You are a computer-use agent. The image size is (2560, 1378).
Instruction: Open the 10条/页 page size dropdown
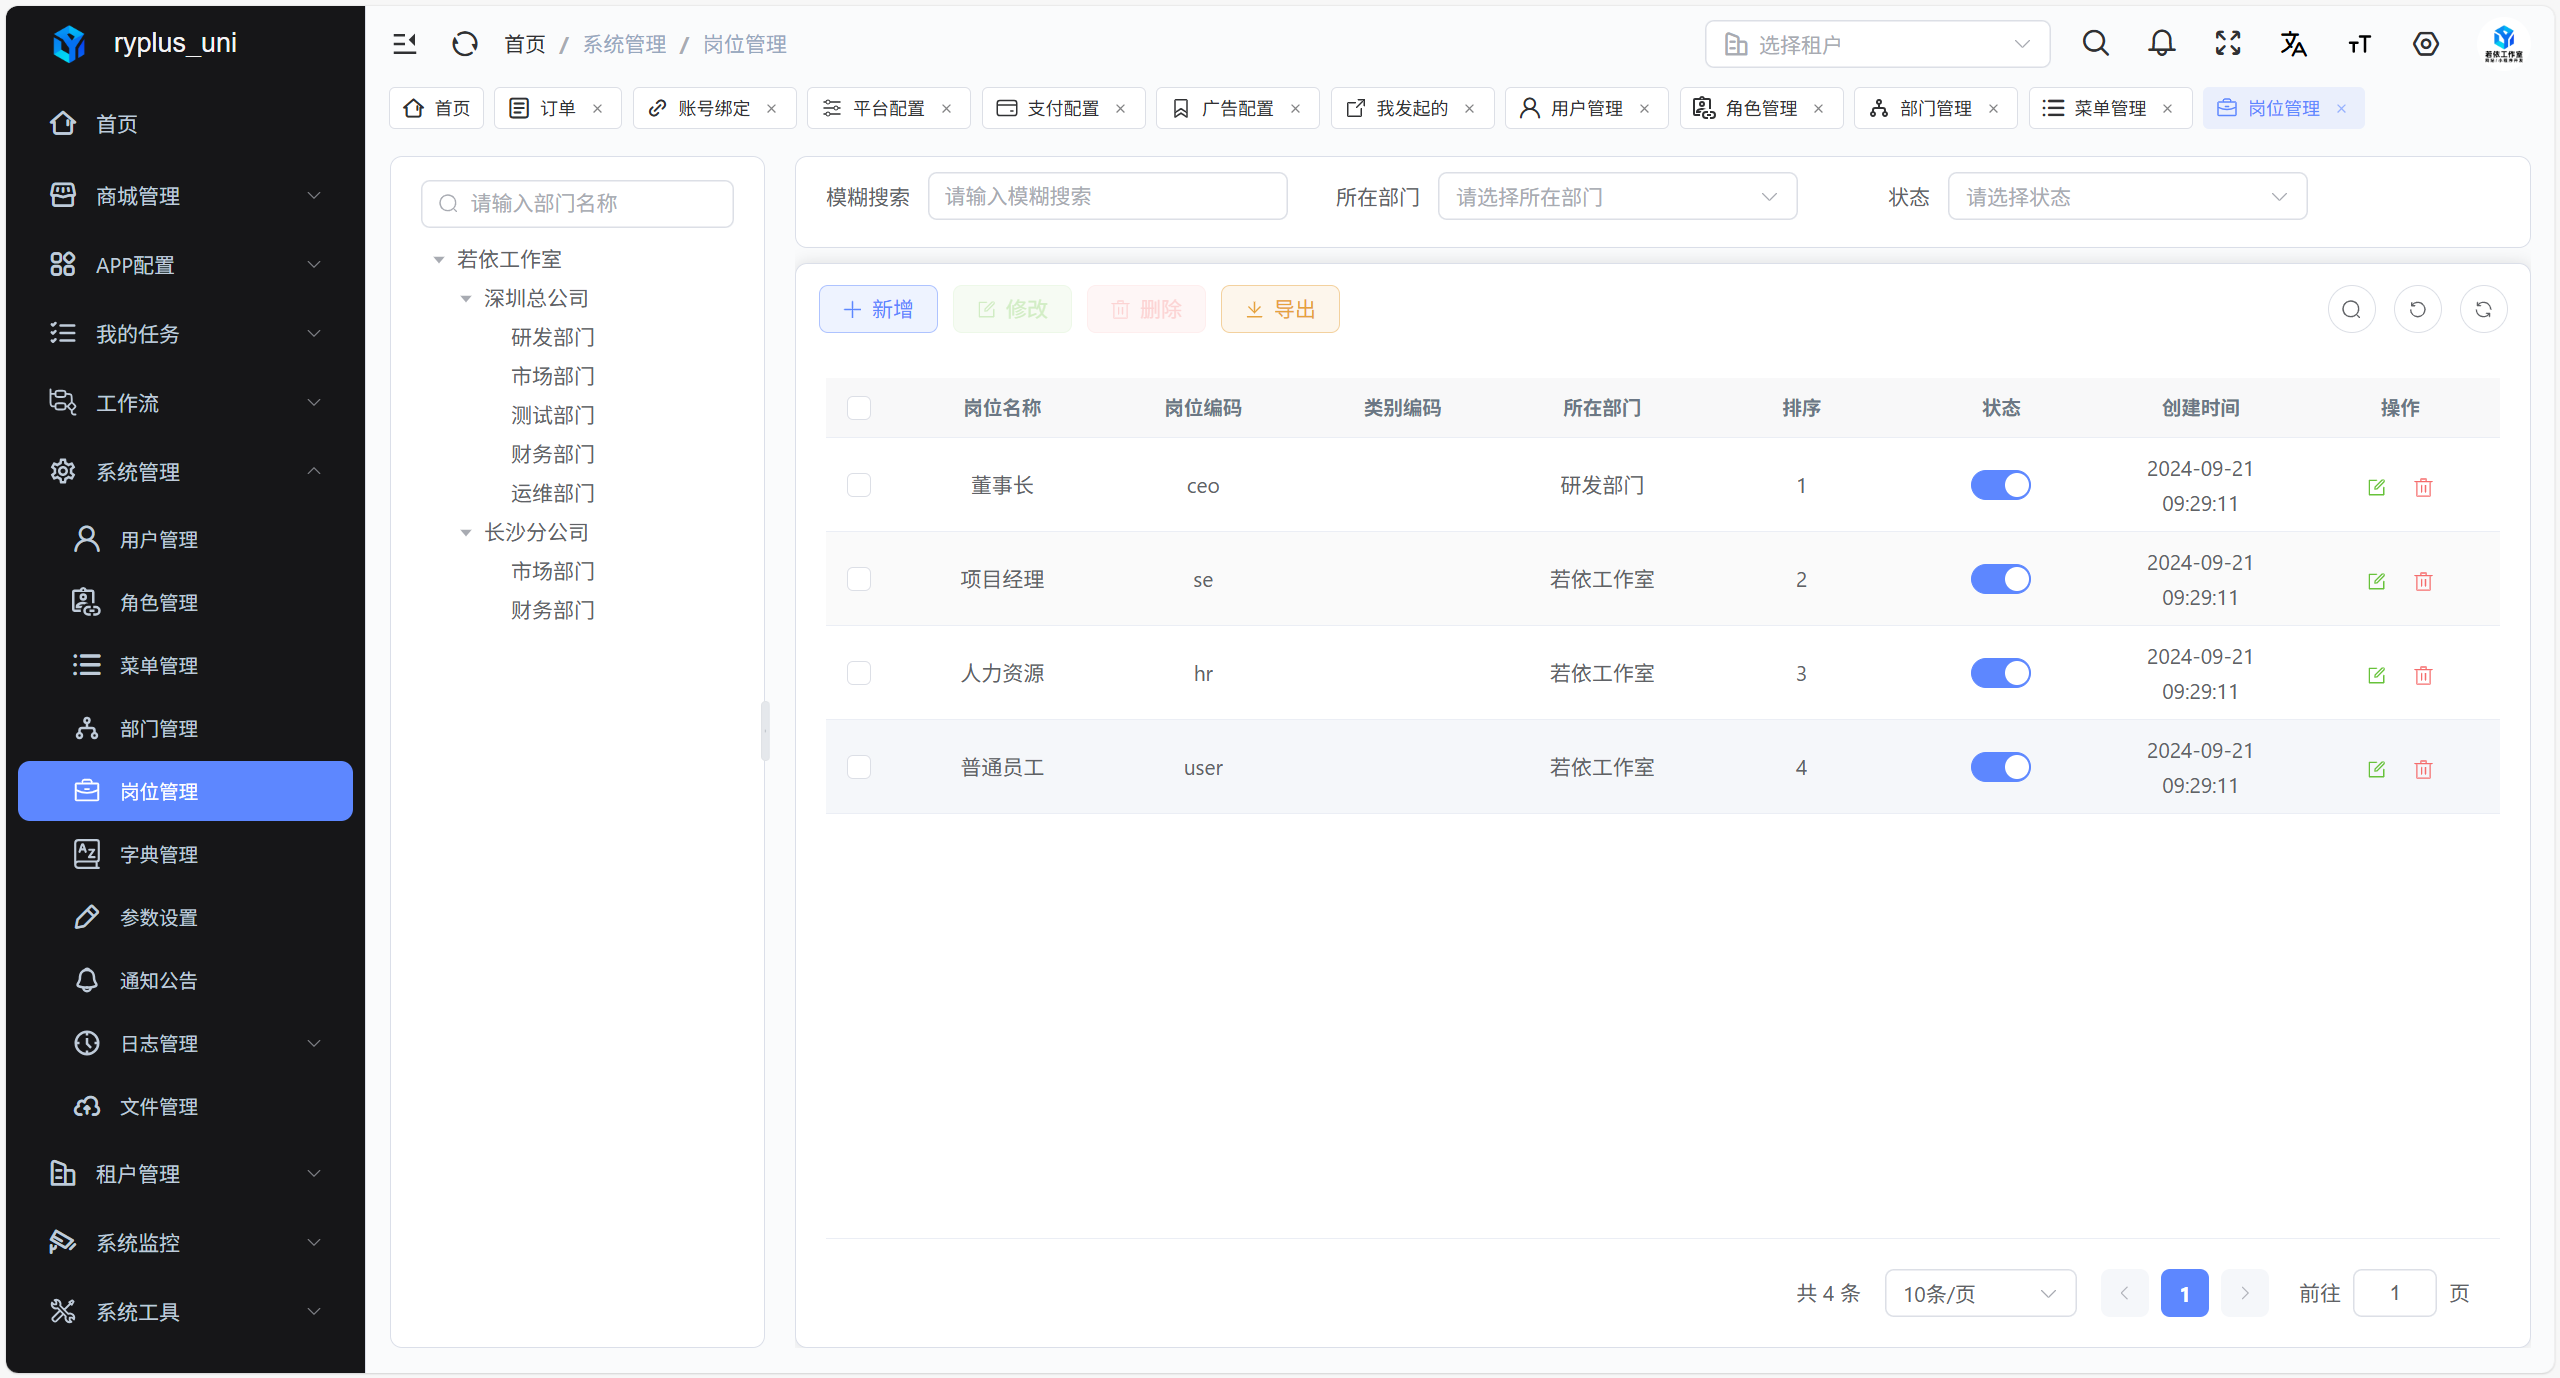coord(1979,1293)
